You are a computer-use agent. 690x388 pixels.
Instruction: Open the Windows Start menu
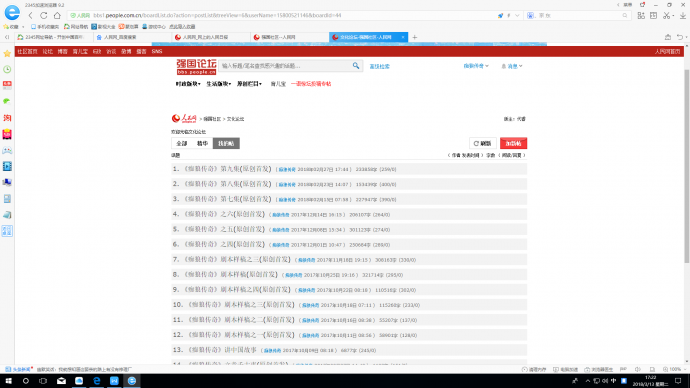click(8, 381)
